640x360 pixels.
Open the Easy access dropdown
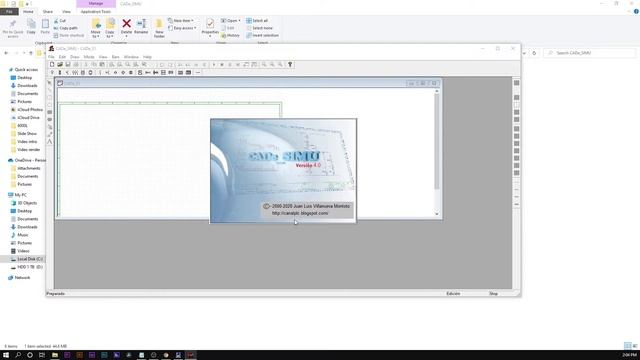click(x=182, y=28)
